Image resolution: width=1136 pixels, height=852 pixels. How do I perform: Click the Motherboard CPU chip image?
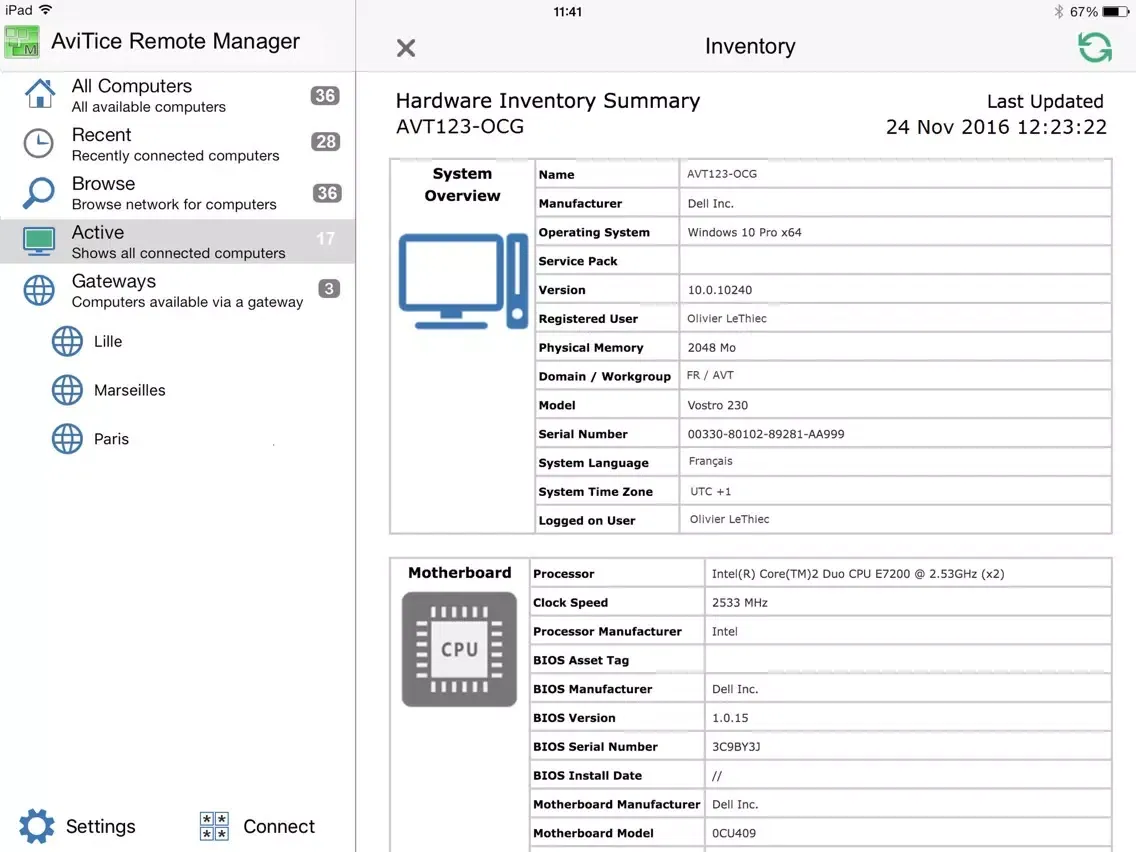click(x=459, y=649)
